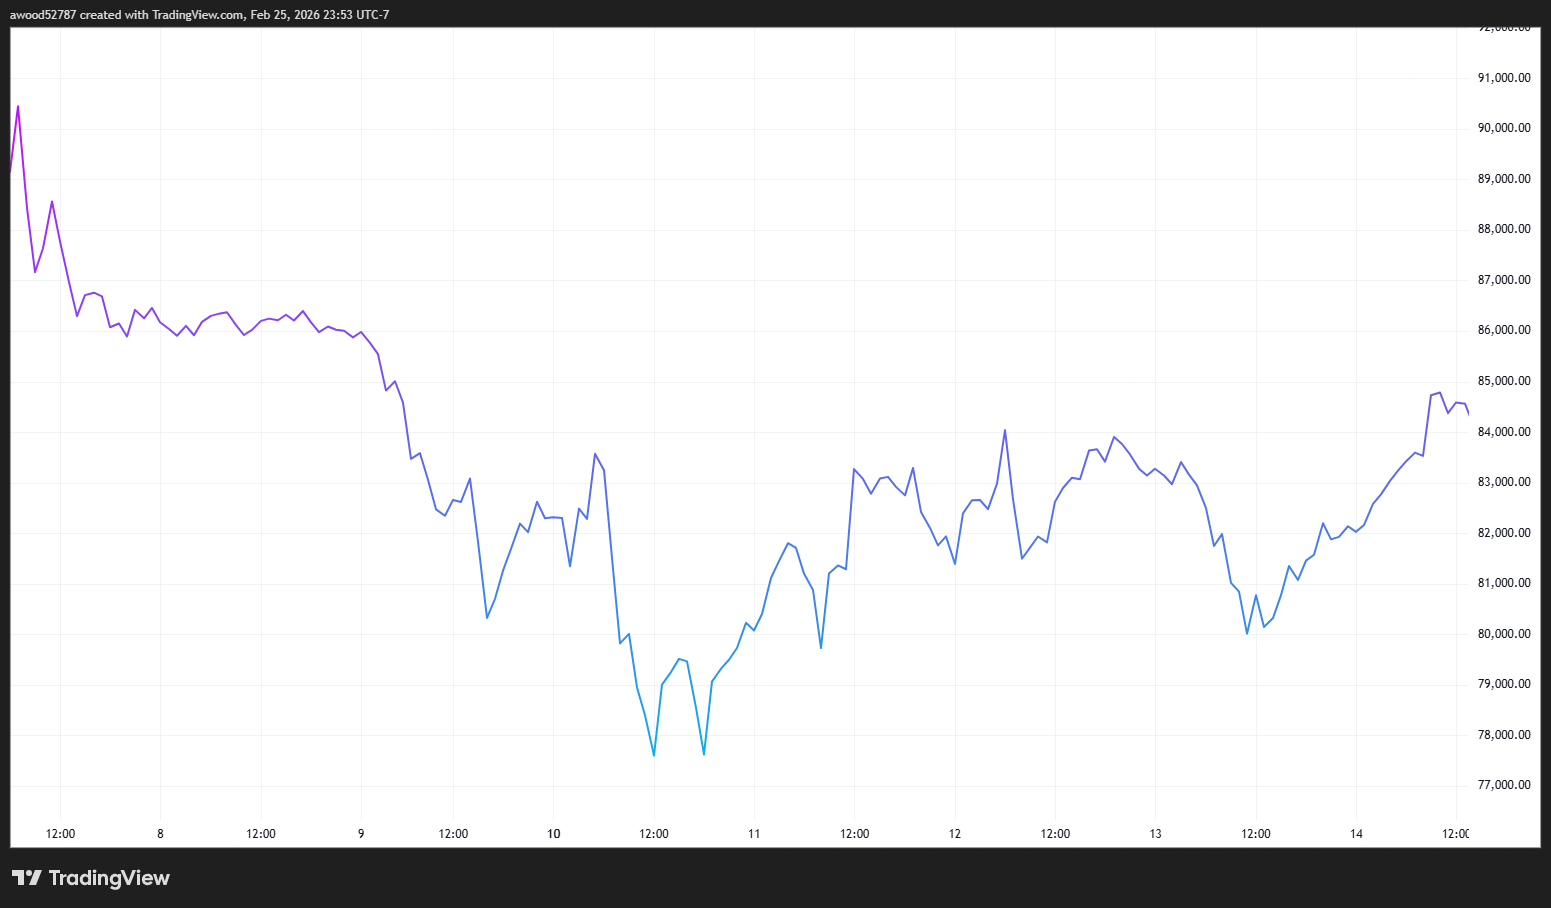Select the lowest dip of the chart line
The height and width of the screenshot is (908, 1551).
click(x=653, y=754)
